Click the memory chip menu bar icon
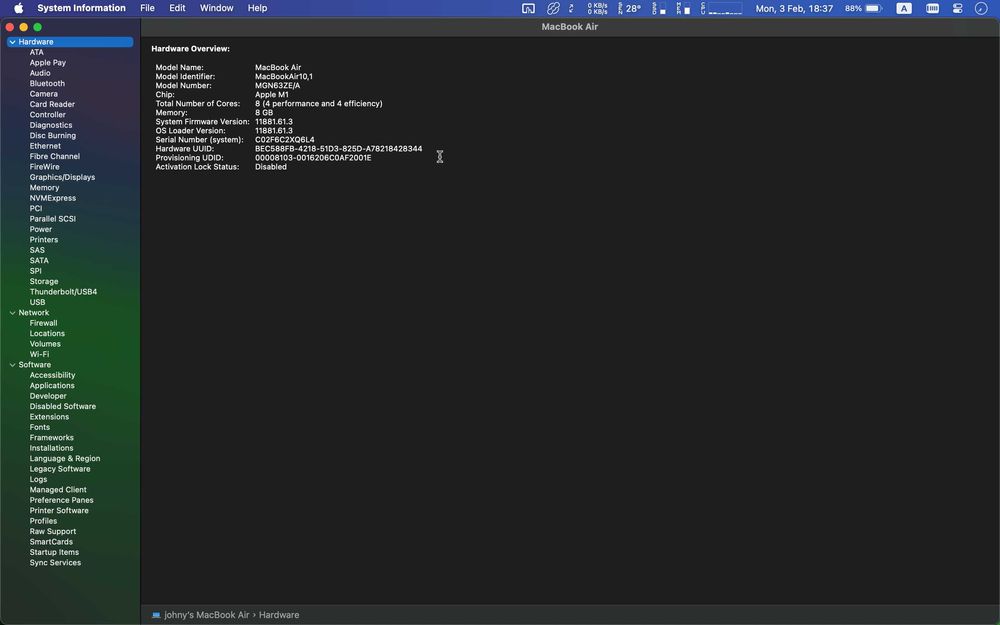 click(x=932, y=8)
